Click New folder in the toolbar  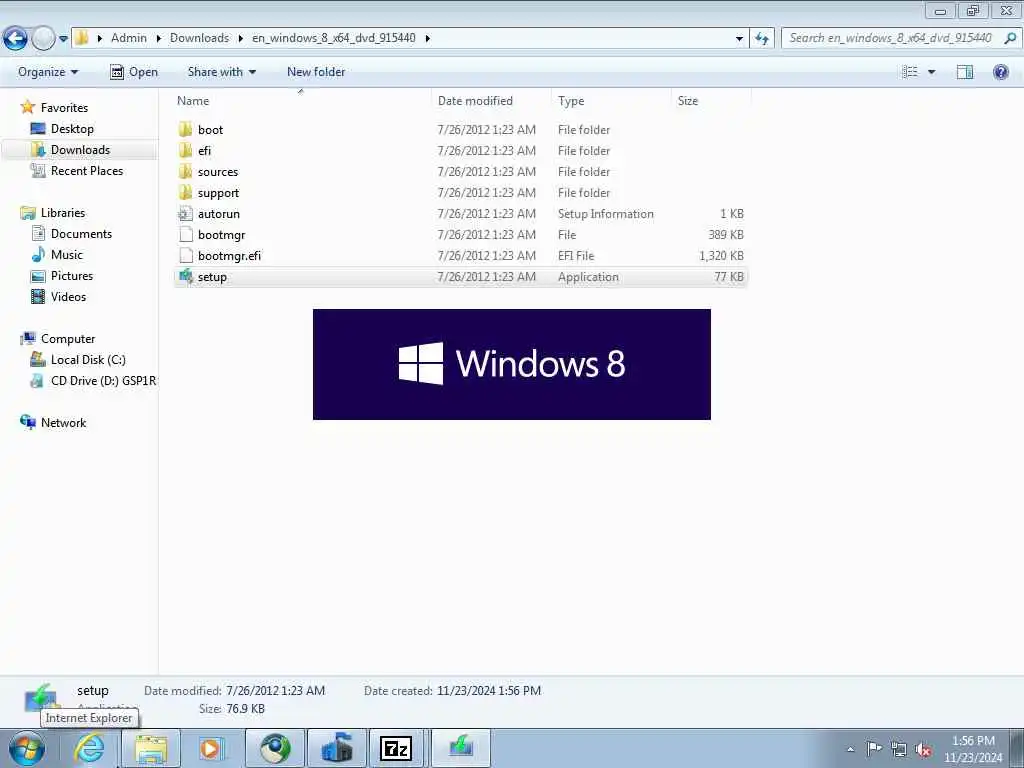pyautogui.click(x=316, y=72)
